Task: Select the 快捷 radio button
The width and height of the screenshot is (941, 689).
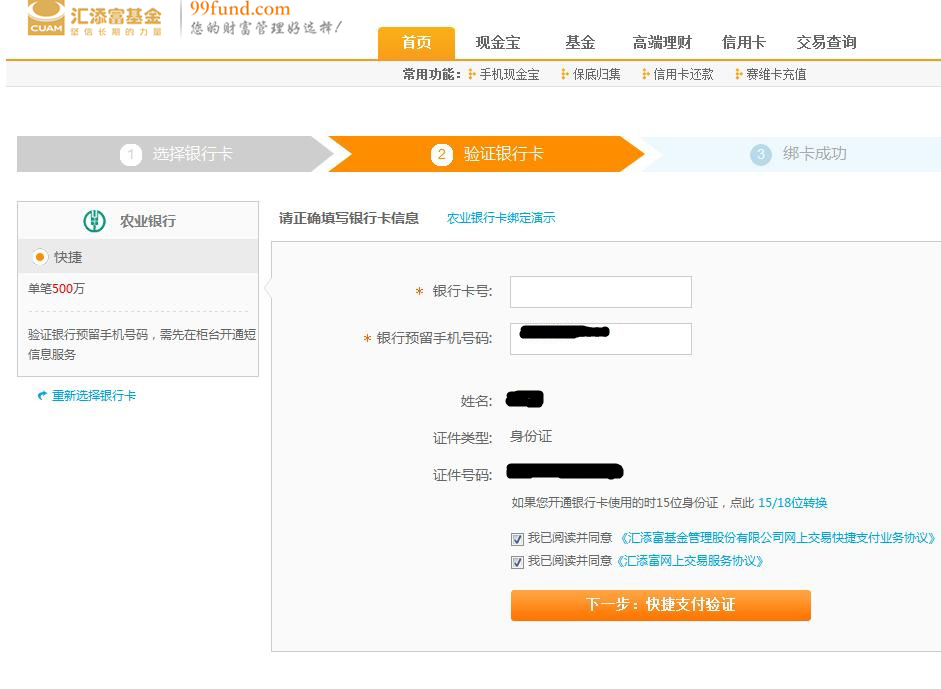Action: tap(40, 257)
